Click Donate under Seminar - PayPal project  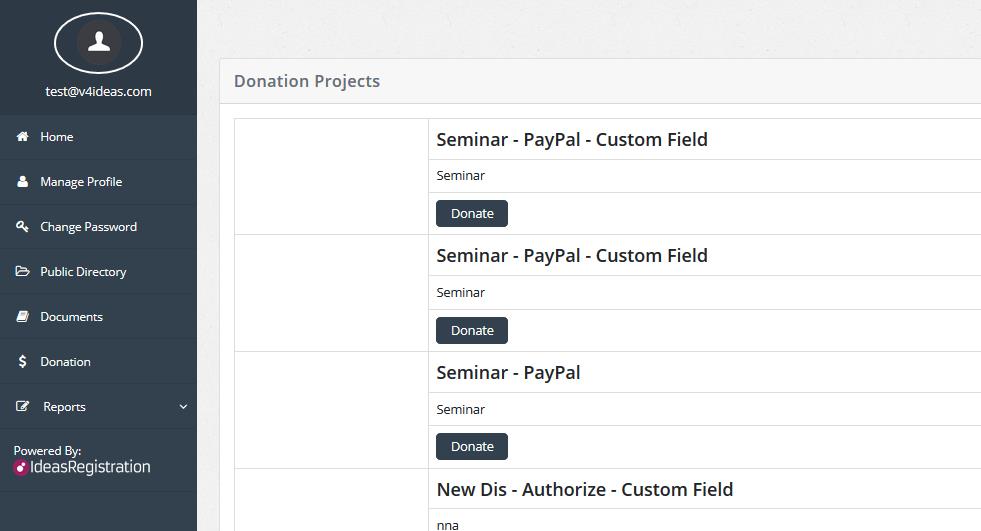pos(472,447)
